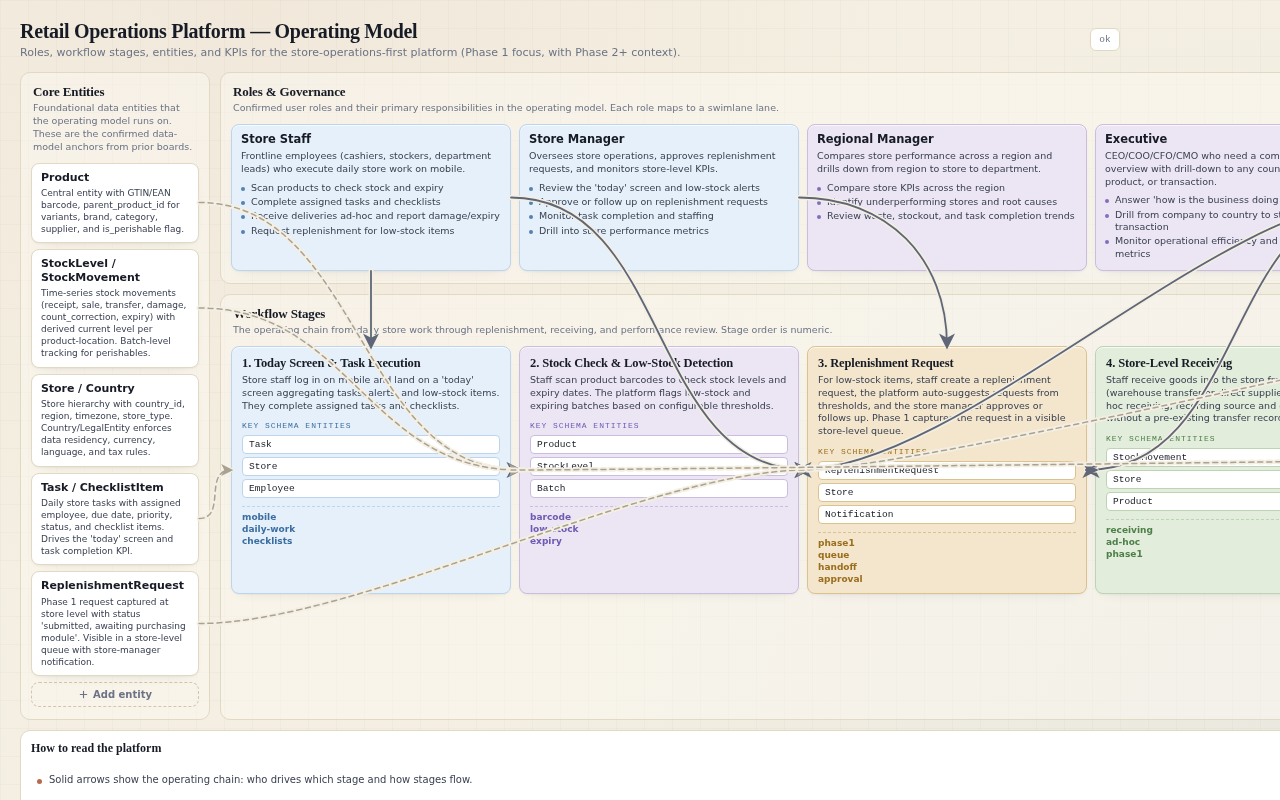Click the Add entity button

[115, 694]
